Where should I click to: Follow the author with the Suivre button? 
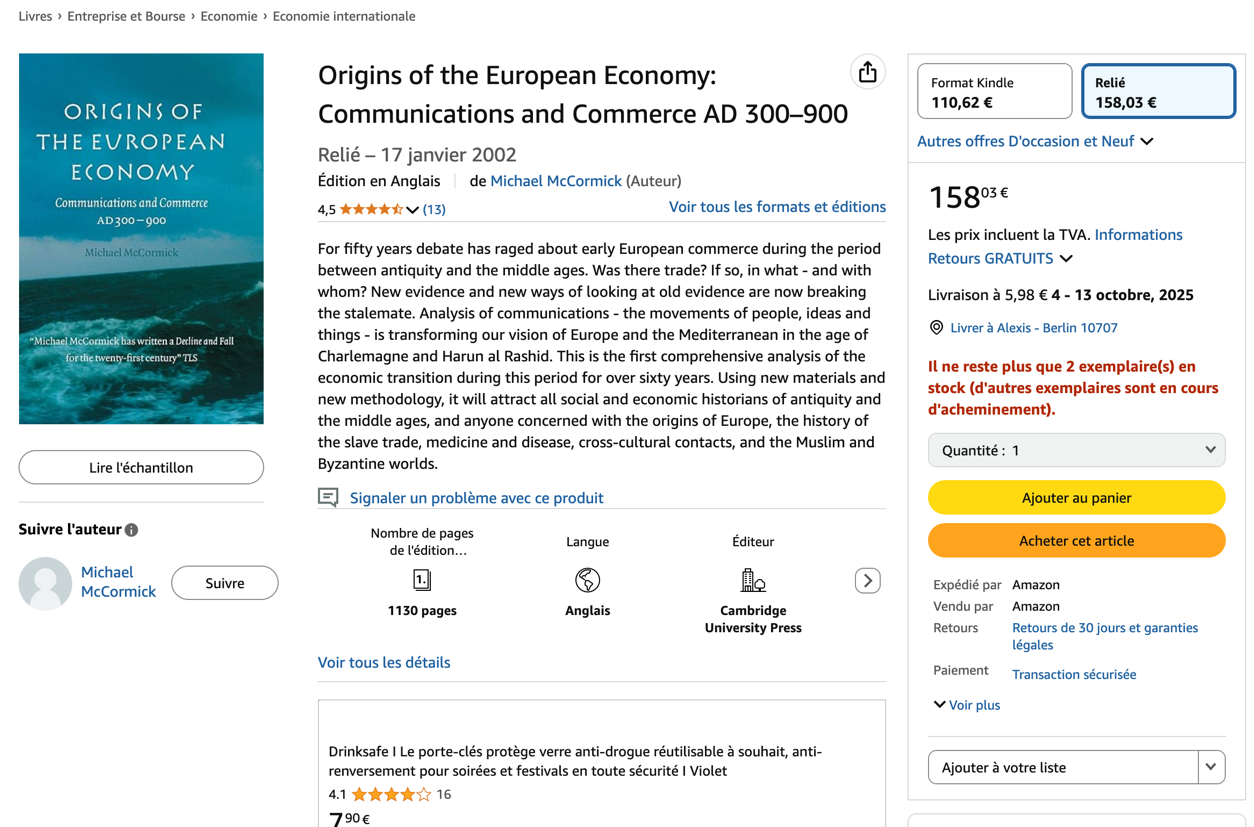(x=224, y=583)
